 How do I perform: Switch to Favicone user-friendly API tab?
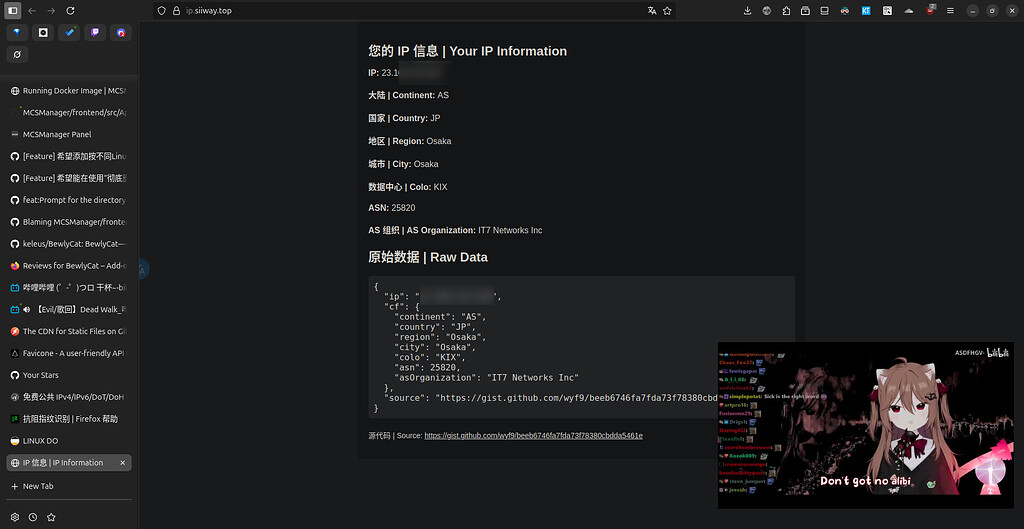click(x=69, y=353)
